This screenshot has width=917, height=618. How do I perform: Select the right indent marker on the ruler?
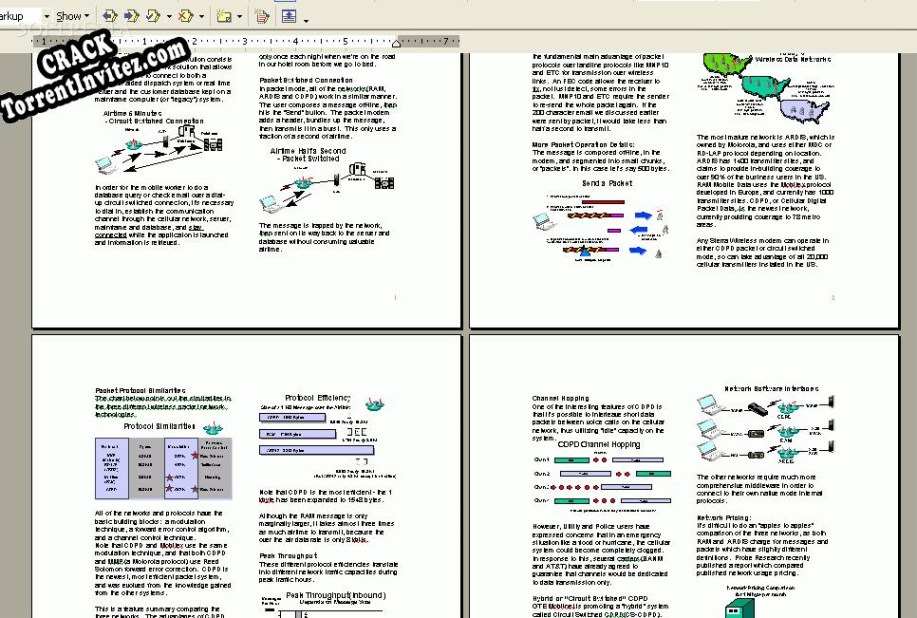point(397,42)
